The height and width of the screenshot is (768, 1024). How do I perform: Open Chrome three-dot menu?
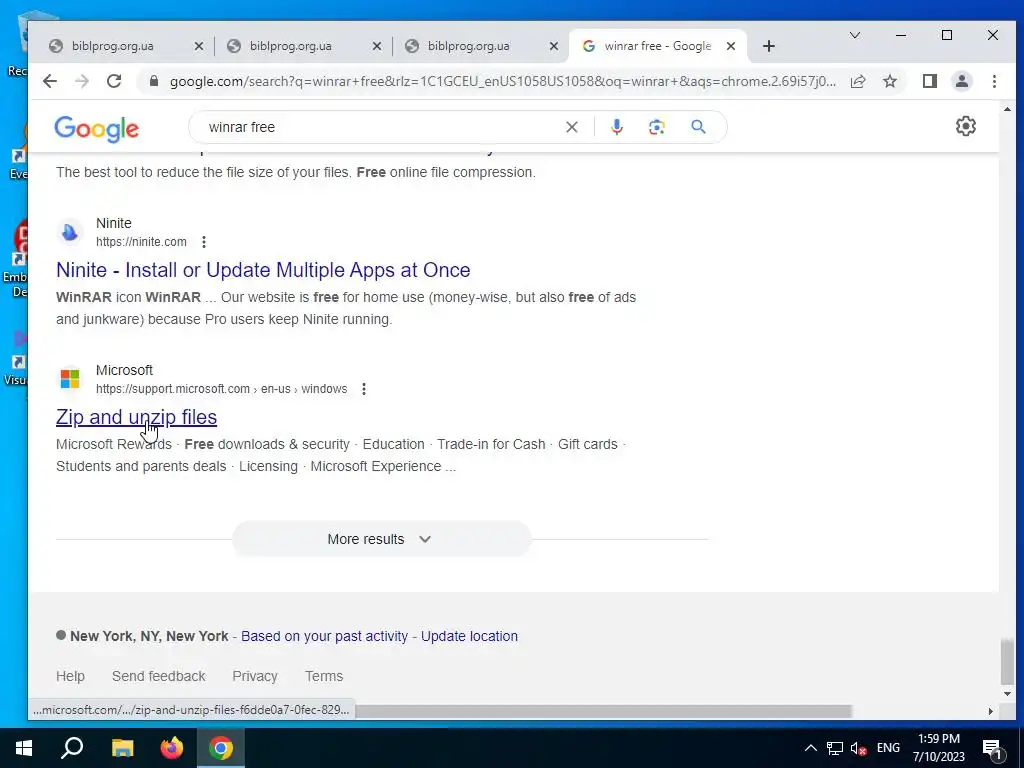click(994, 82)
